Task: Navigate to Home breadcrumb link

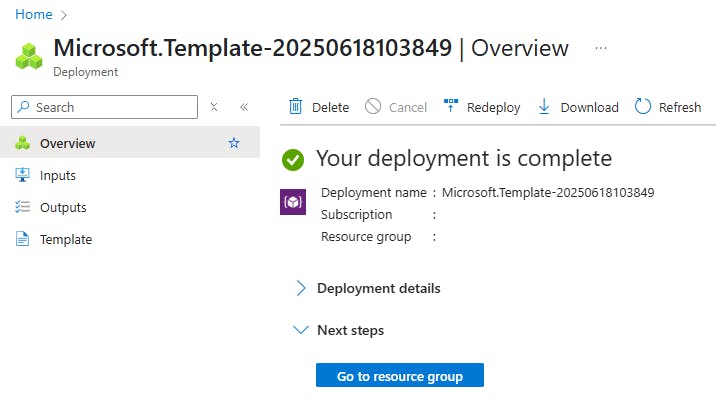Action: coord(34,14)
